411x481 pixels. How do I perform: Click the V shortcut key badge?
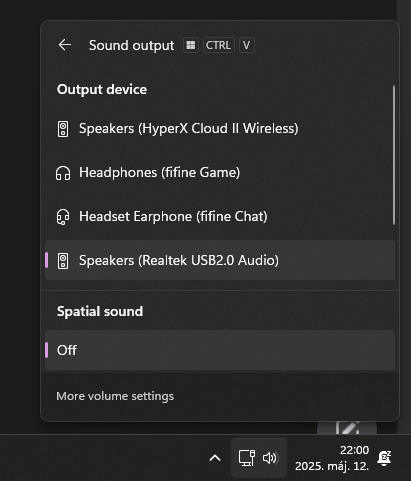[246, 45]
